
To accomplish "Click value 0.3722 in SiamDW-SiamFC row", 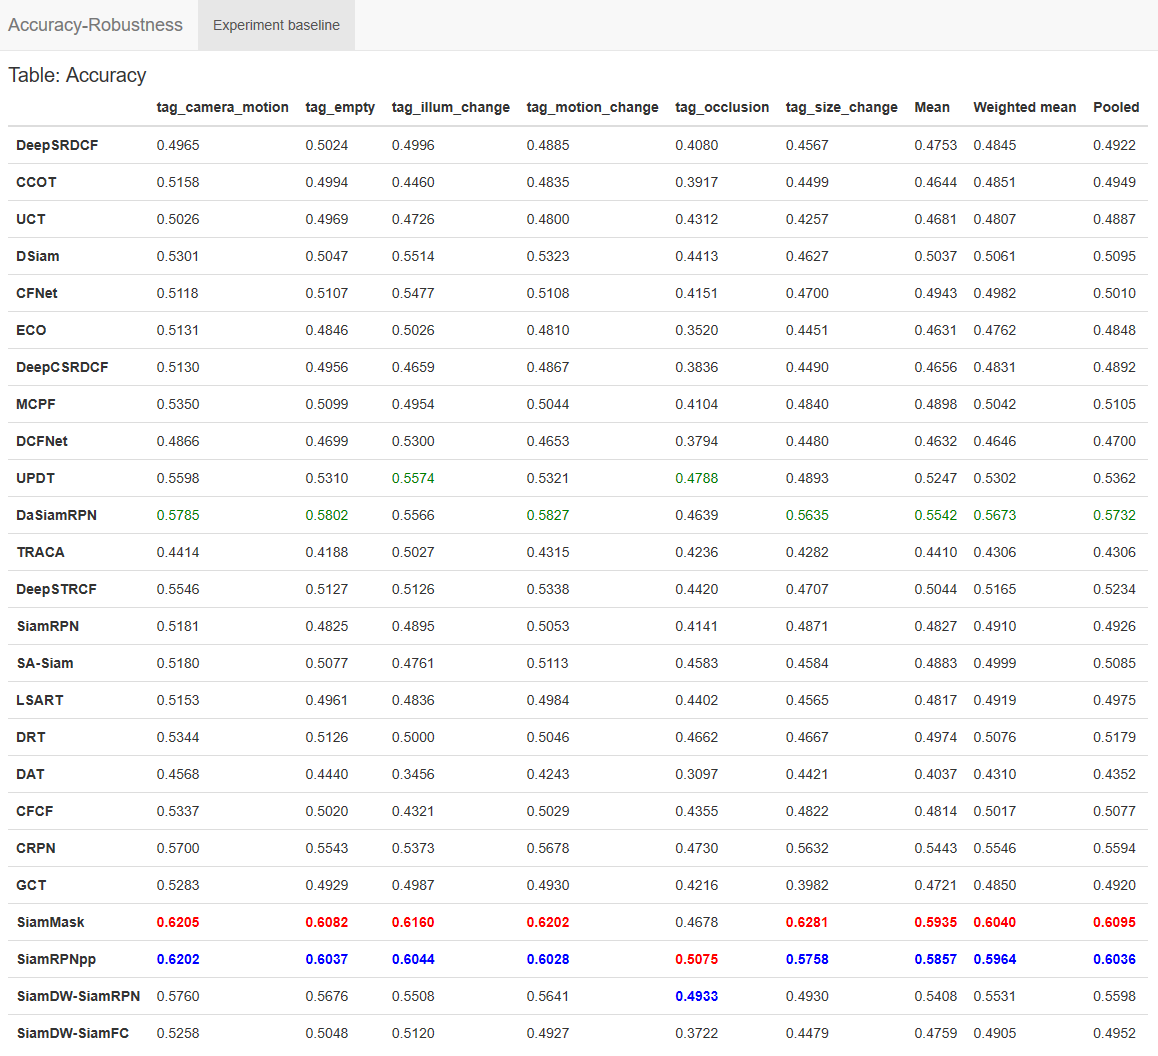I will 696,1033.
